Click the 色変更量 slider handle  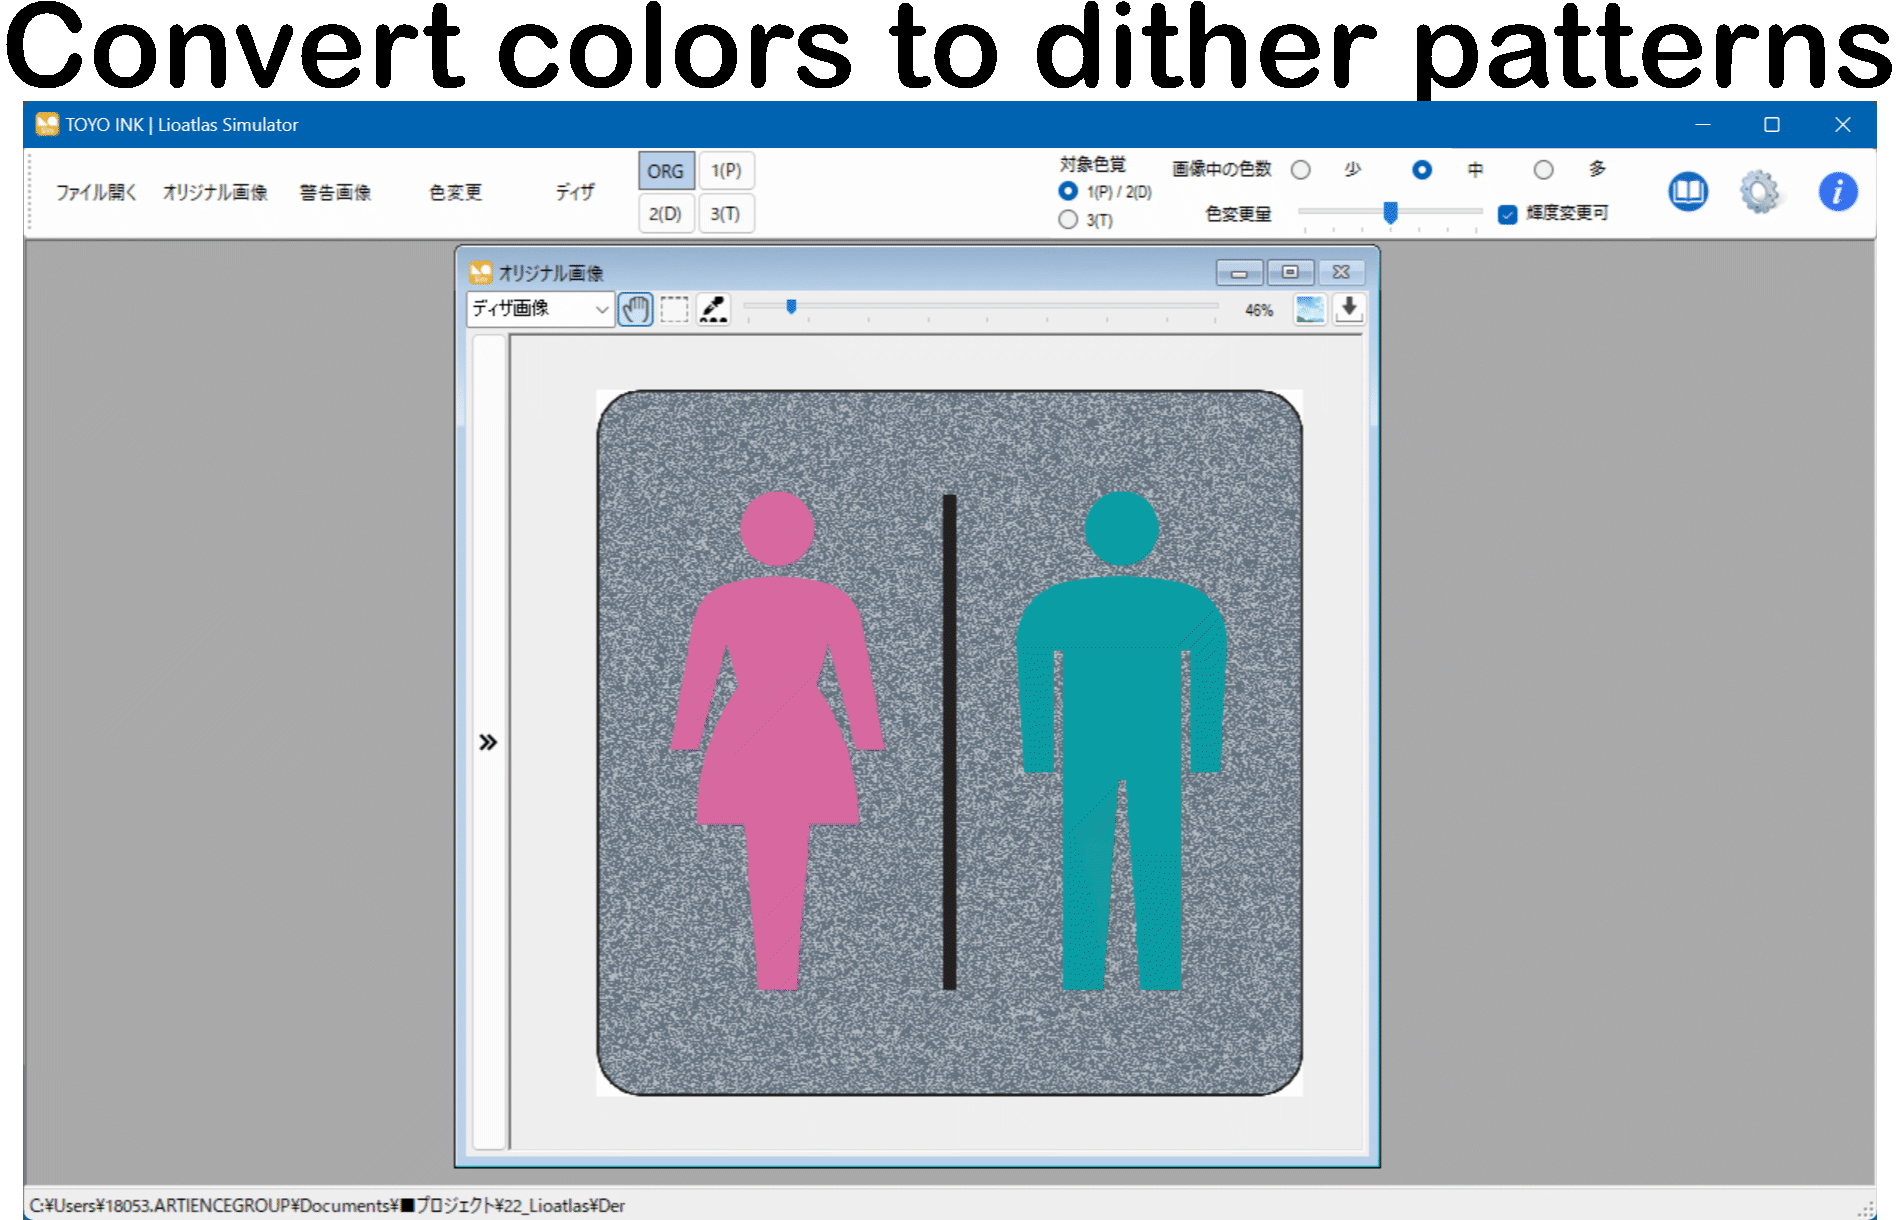coord(1390,212)
